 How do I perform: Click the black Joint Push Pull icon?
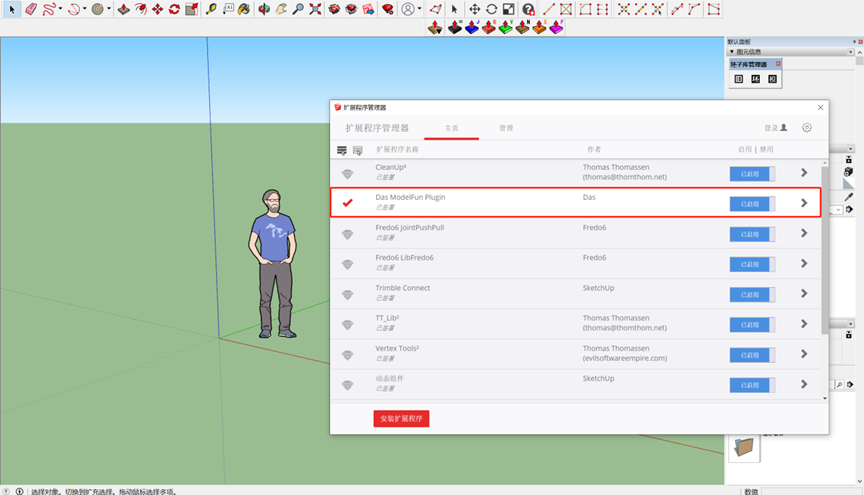[455, 27]
